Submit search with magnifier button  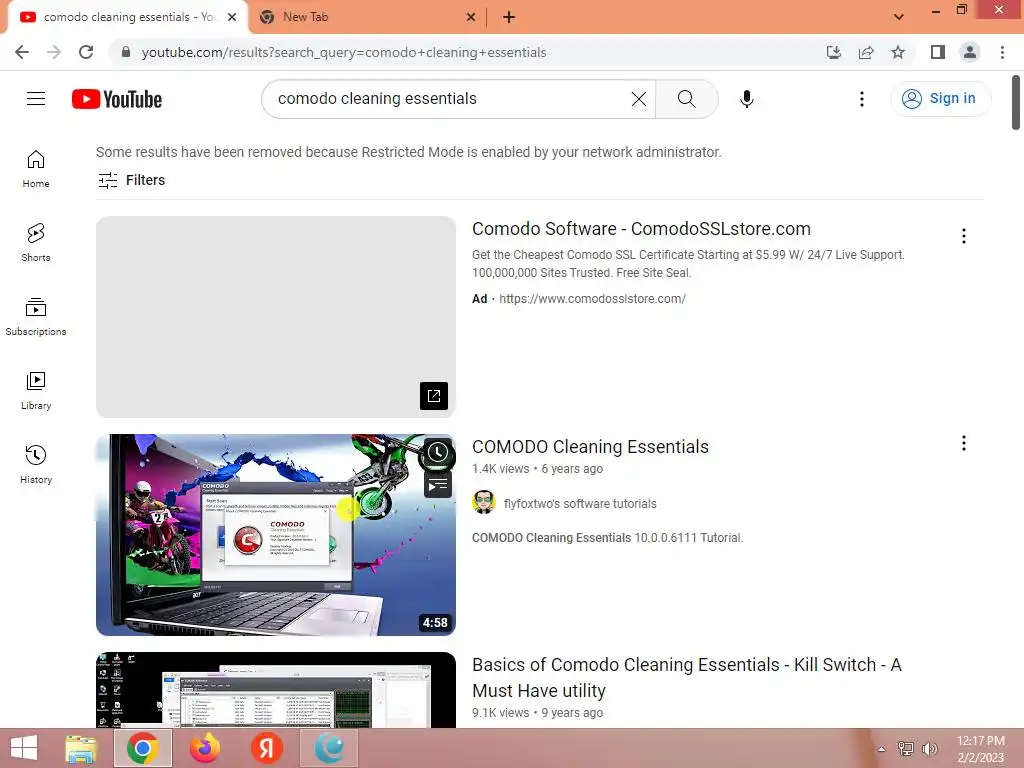[686, 99]
